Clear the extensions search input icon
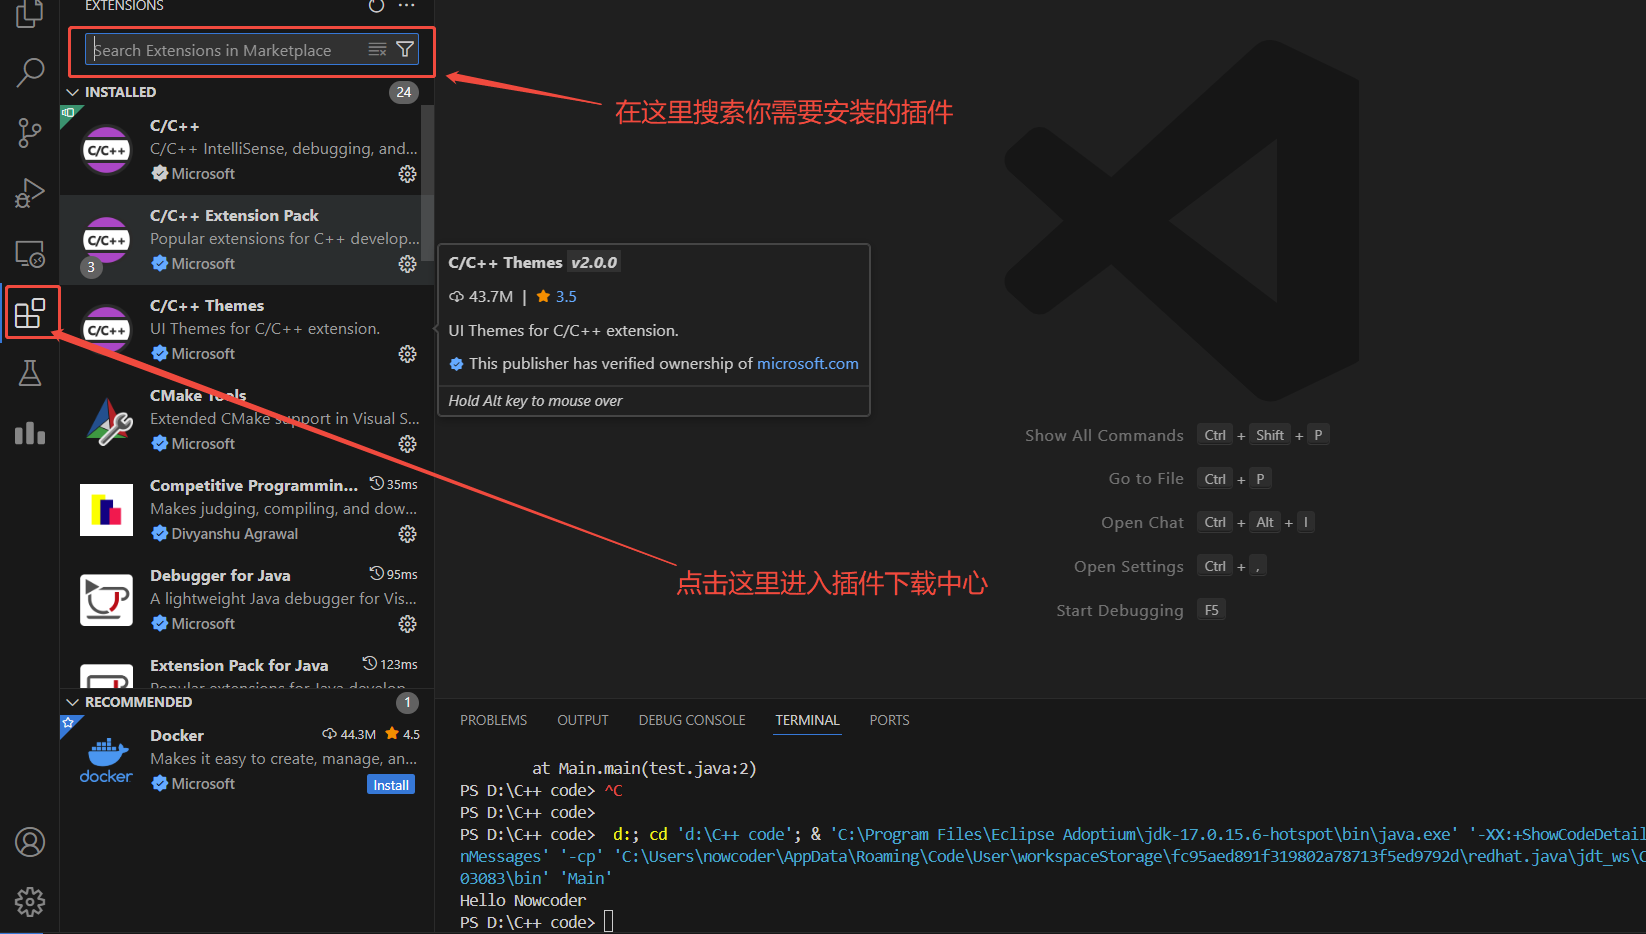Image resolution: width=1646 pixels, height=934 pixels. click(377, 48)
